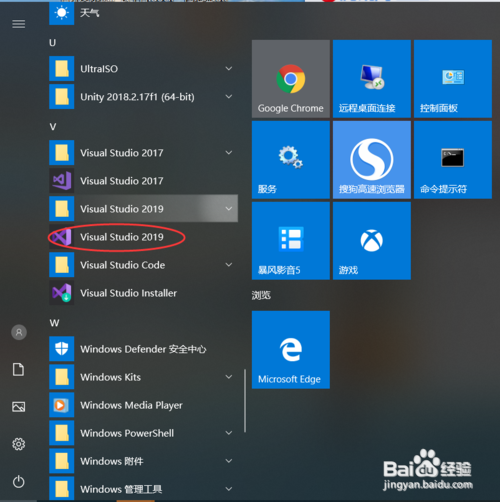Select 'Windows Media Player' label text
This screenshot has height=502, width=500.
(x=131, y=405)
